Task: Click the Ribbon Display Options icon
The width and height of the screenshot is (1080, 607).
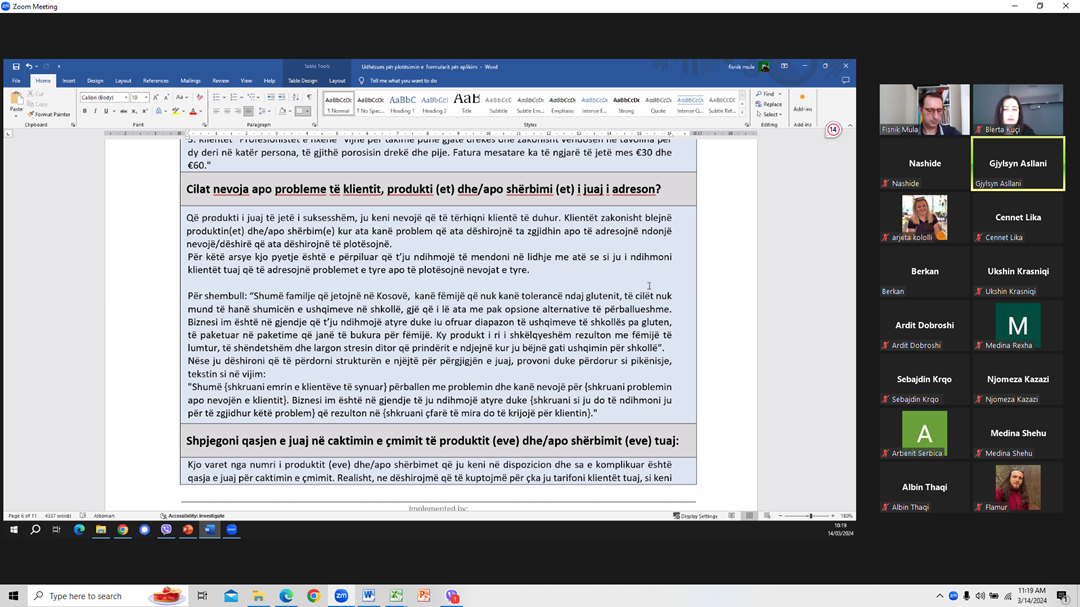Action: [784, 66]
